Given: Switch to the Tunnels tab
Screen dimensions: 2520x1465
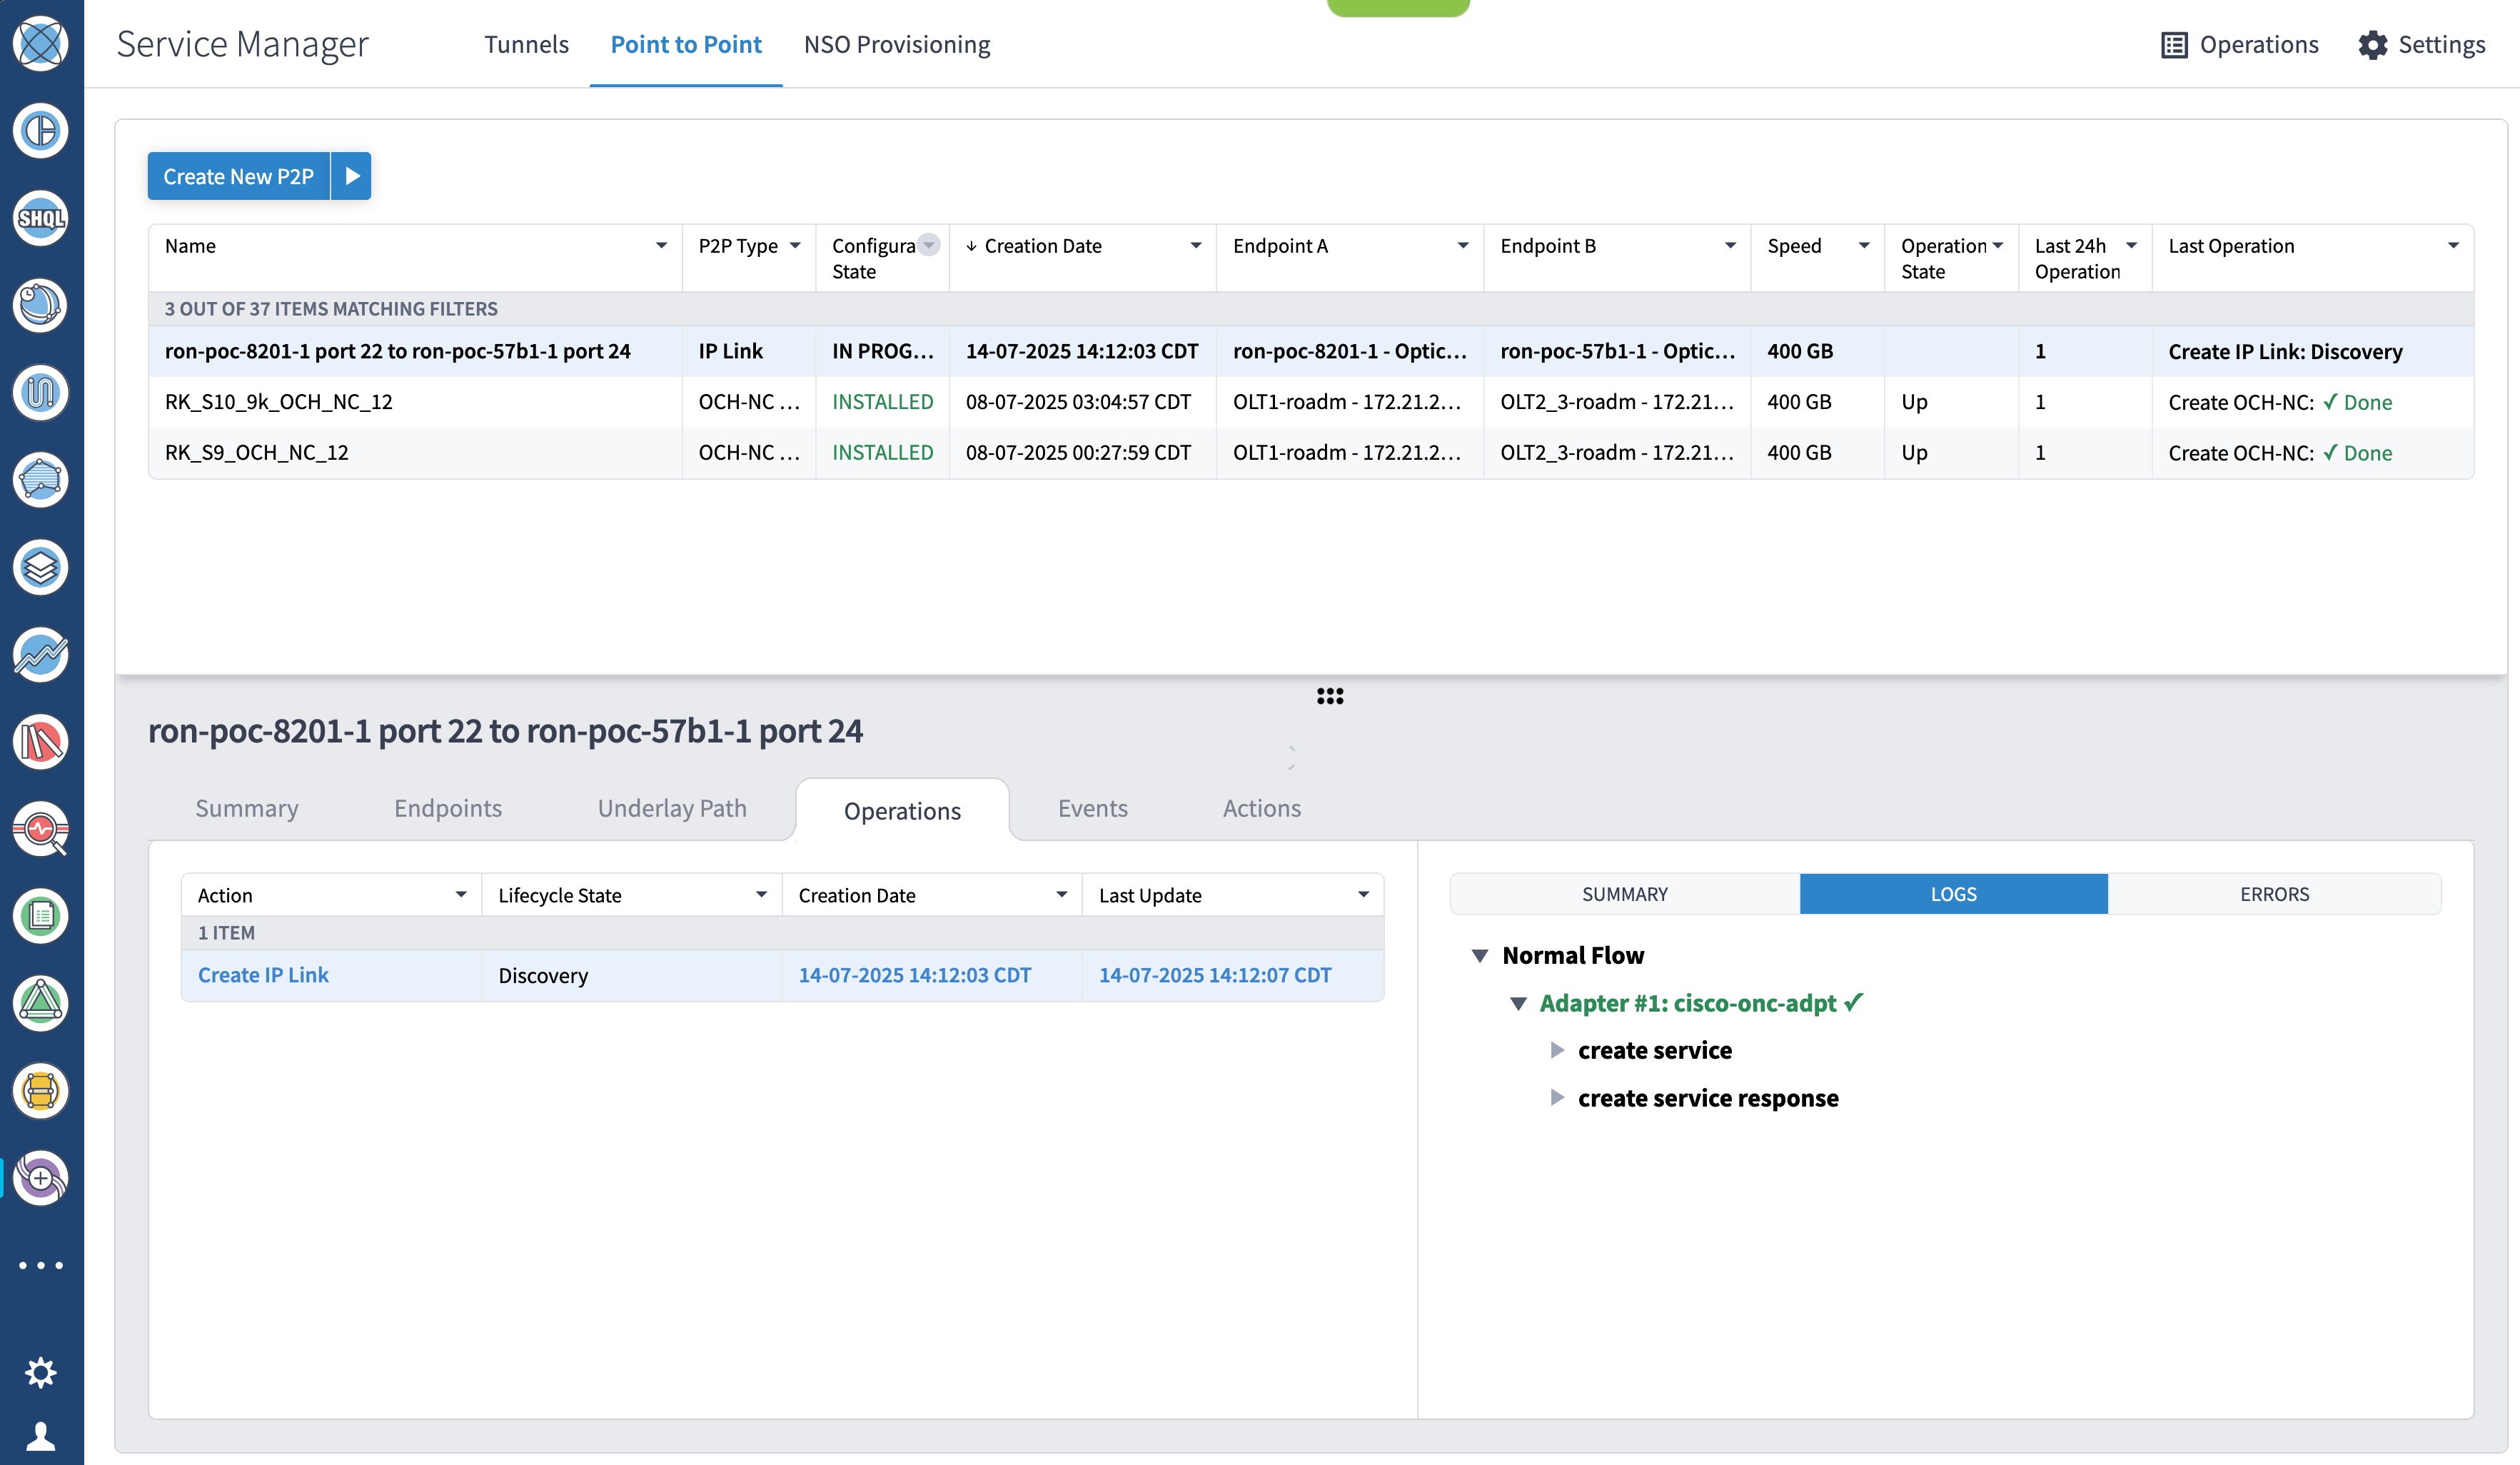Looking at the screenshot, I should [526, 45].
